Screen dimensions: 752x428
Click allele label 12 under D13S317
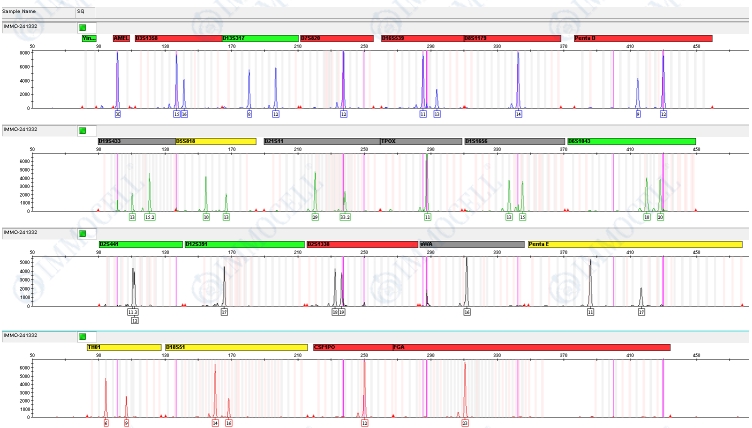pyautogui.click(x=276, y=114)
